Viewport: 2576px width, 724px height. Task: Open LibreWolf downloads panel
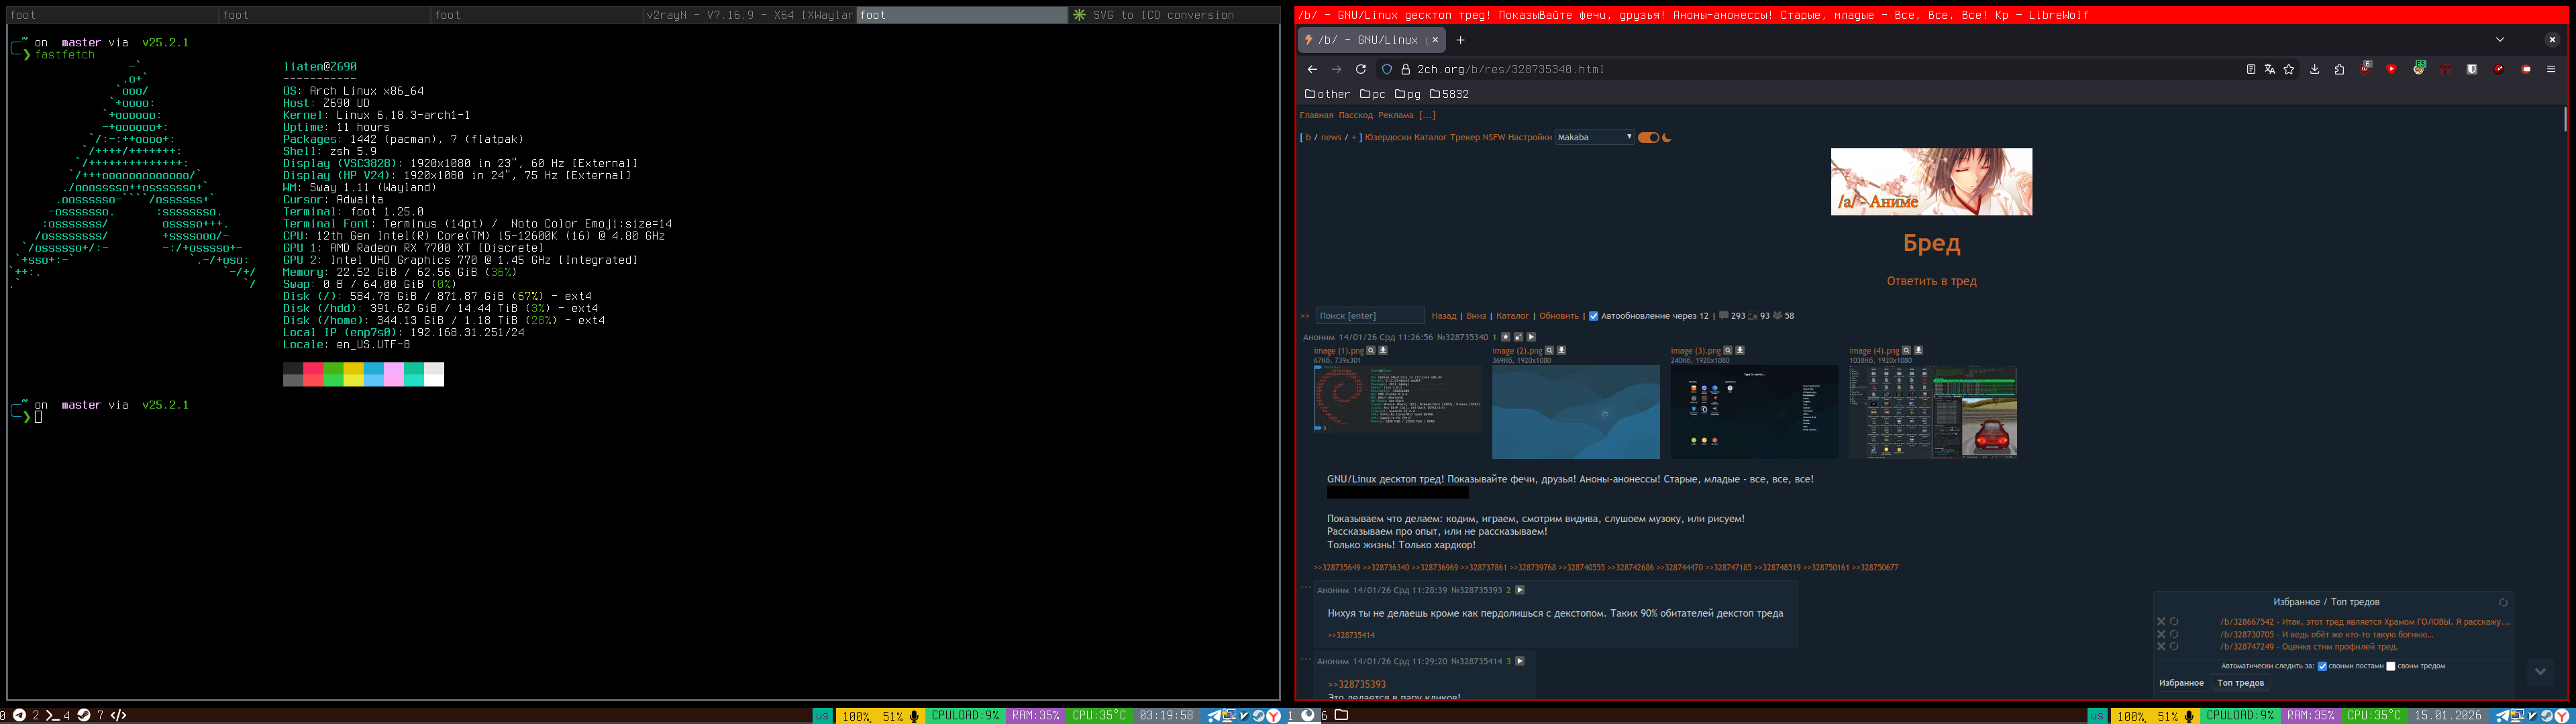point(2314,69)
